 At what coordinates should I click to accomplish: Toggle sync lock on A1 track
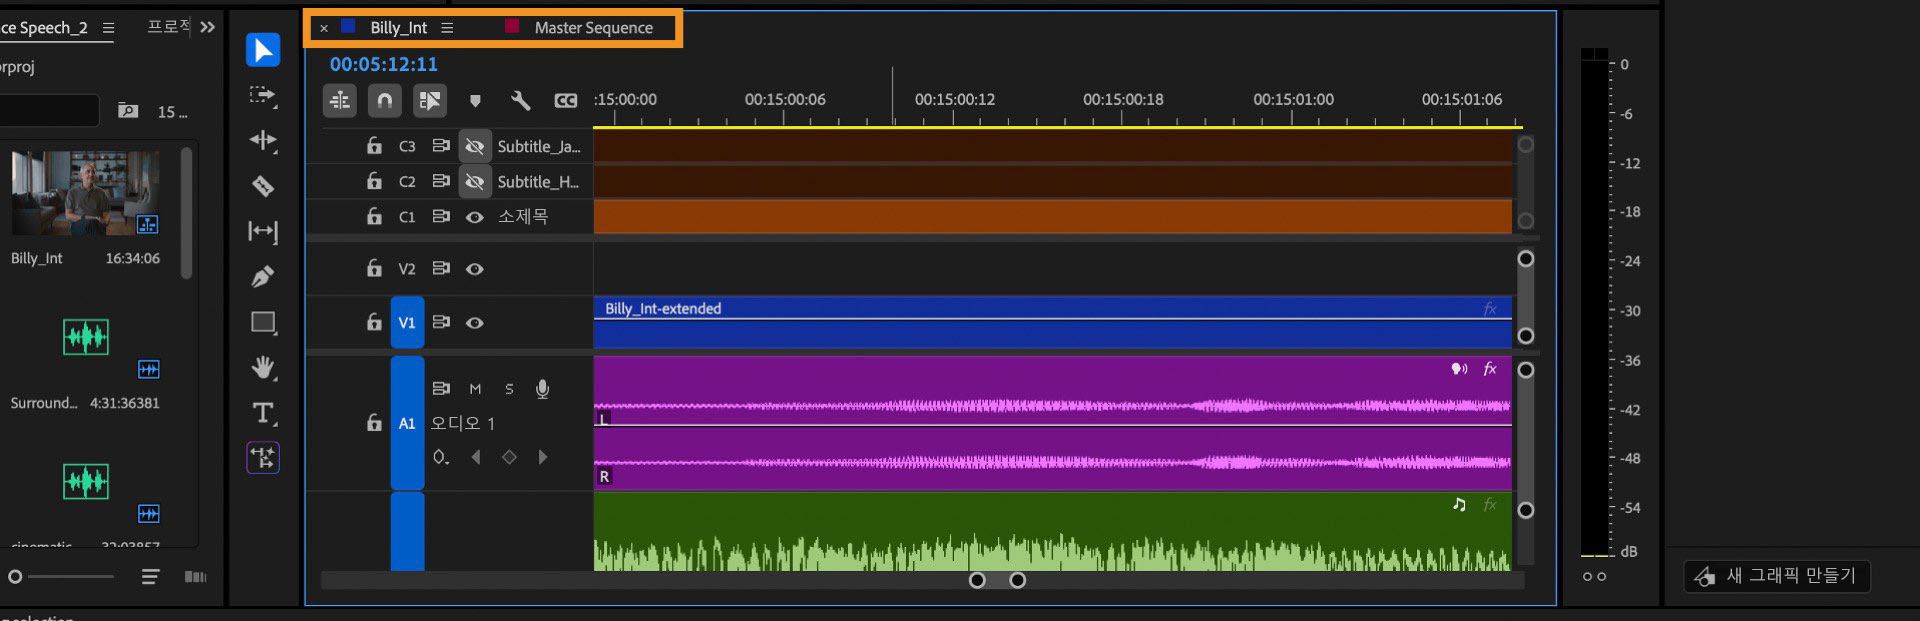pos(440,388)
